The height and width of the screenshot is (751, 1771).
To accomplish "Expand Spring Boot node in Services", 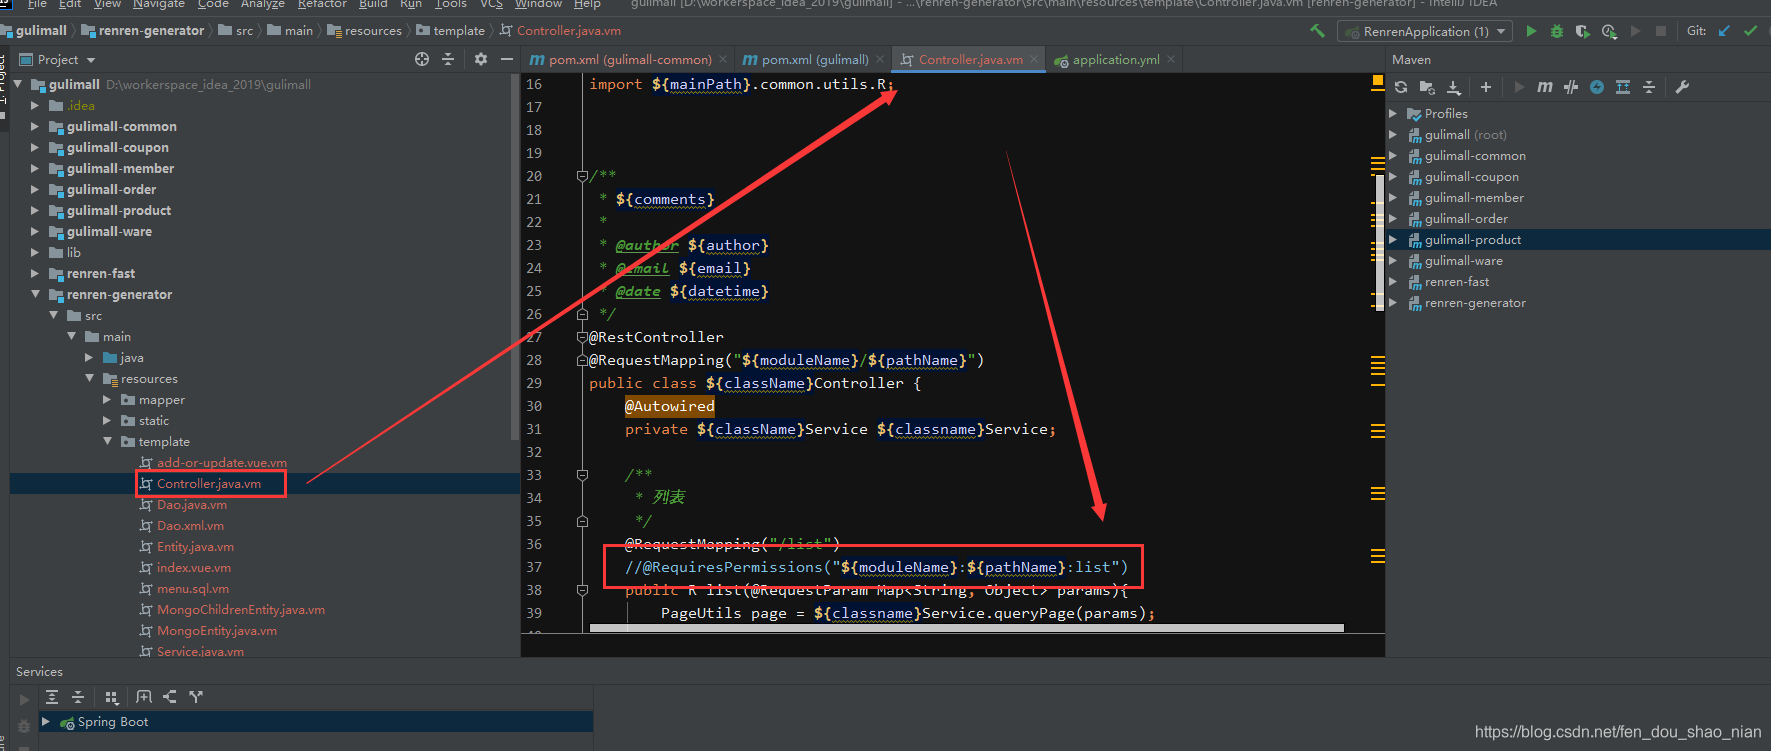I will 45,721.
